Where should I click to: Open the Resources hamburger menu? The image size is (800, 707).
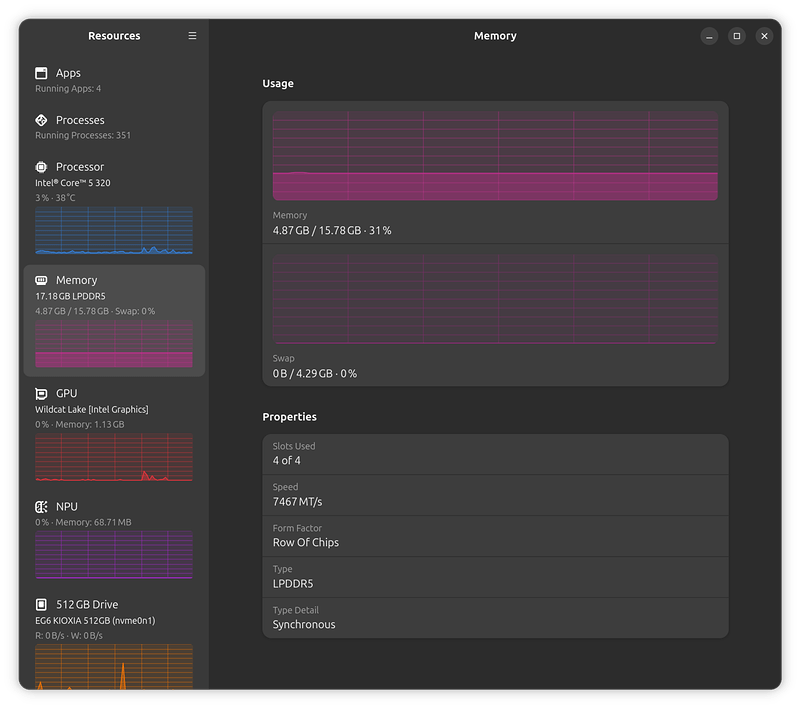point(192,36)
